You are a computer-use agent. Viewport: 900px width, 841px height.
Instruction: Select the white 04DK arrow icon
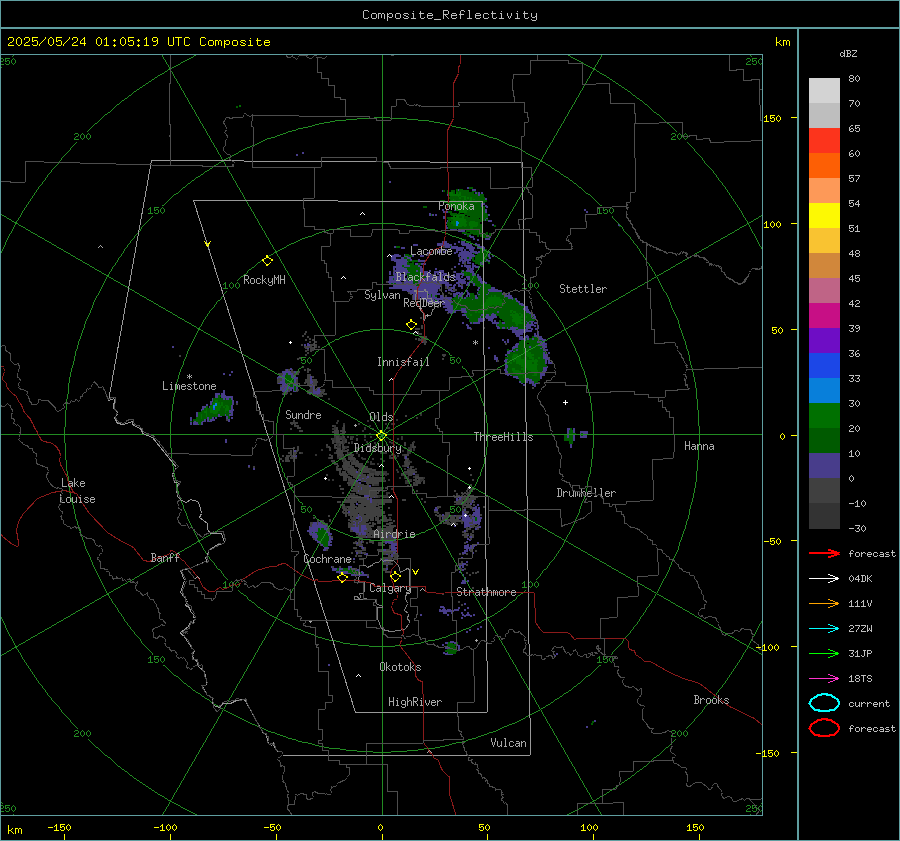[824, 578]
